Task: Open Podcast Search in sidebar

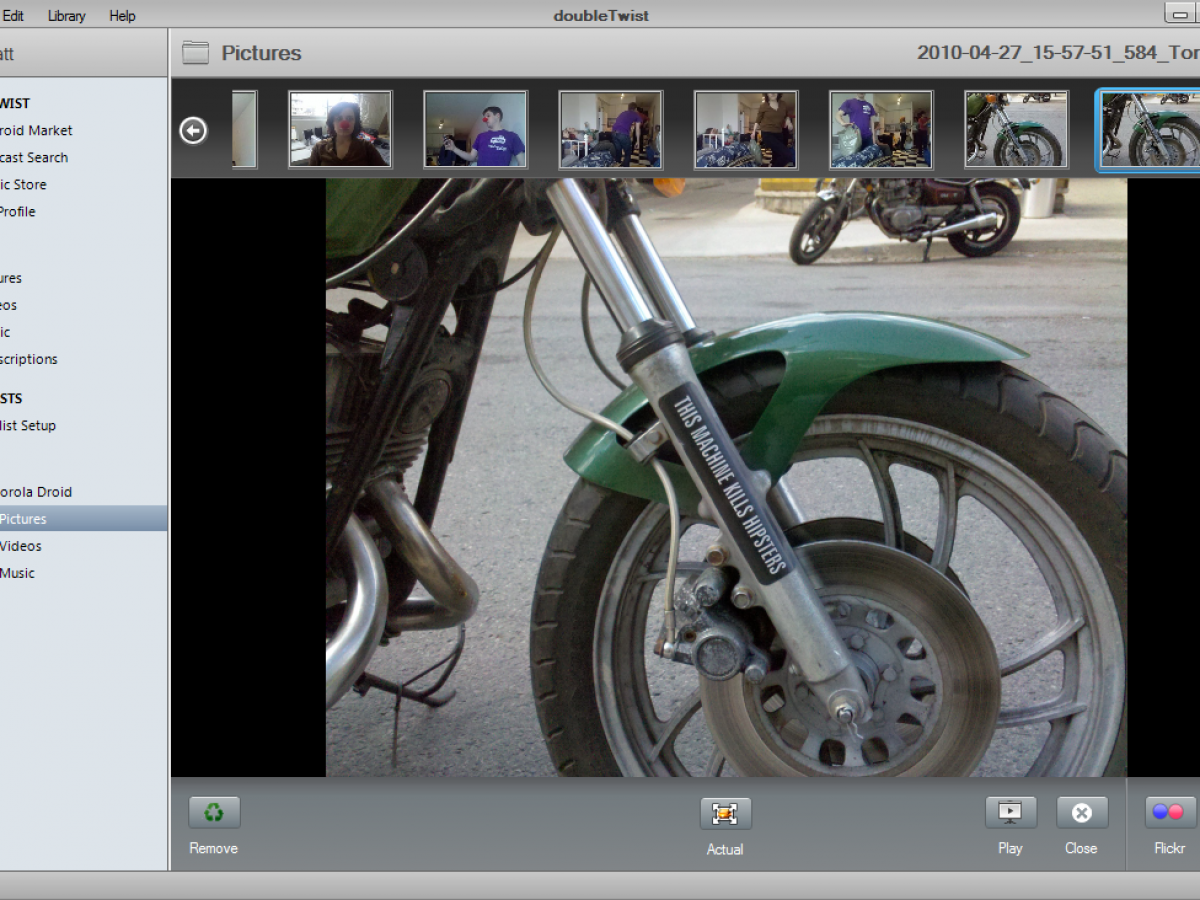Action: (34, 157)
